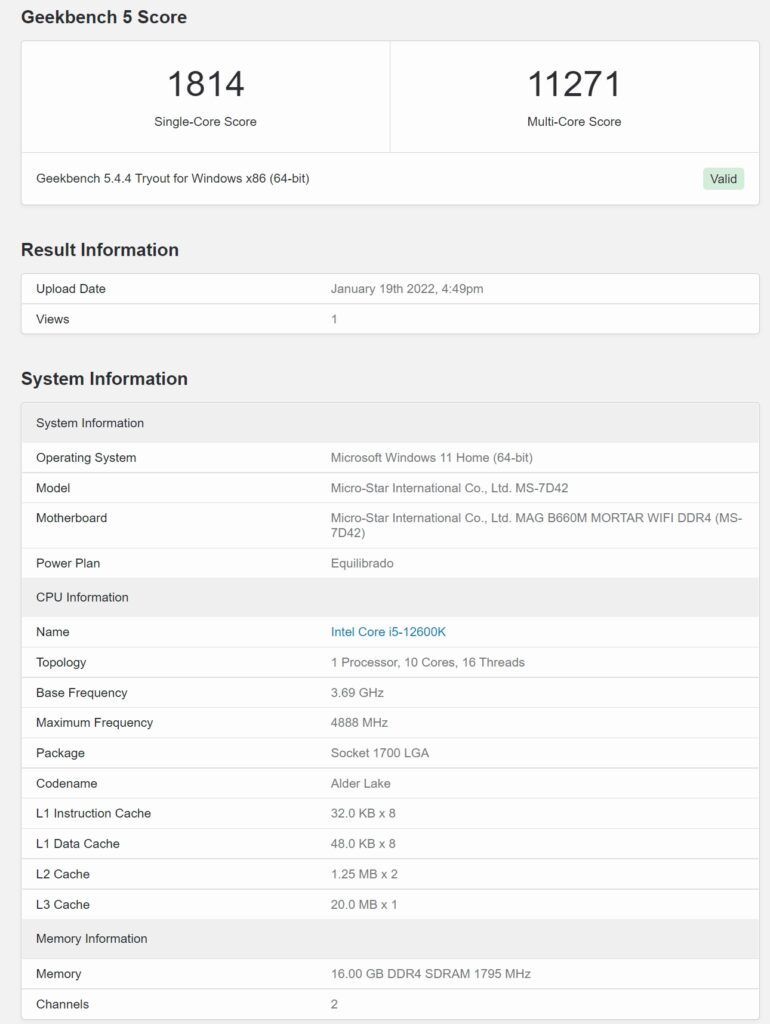Select L1 instruction cache value 32.0 KB x 8
The width and height of the screenshot is (770, 1024).
click(x=363, y=813)
